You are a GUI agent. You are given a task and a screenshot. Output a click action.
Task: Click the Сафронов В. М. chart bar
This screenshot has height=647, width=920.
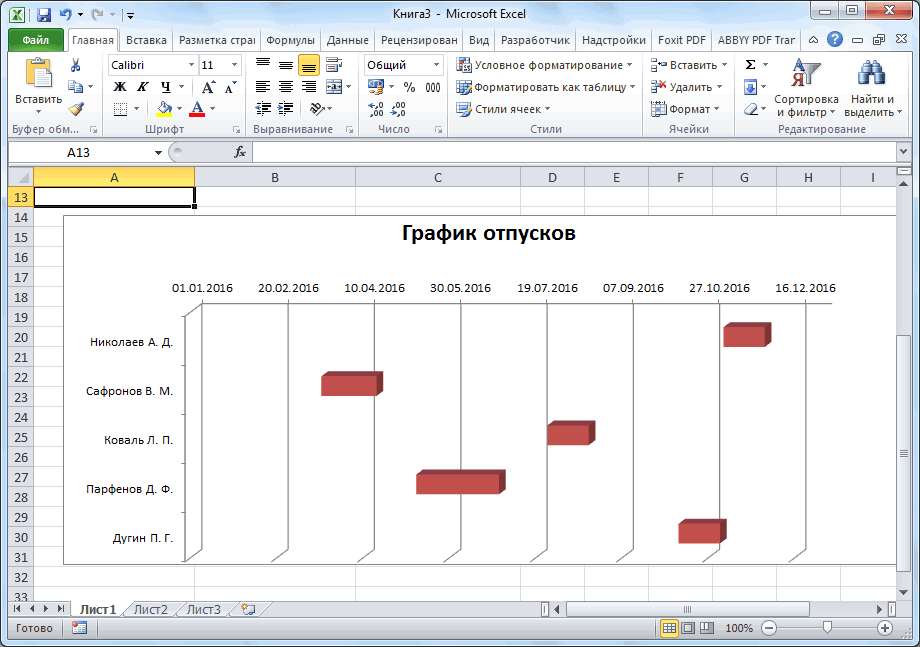point(350,385)
